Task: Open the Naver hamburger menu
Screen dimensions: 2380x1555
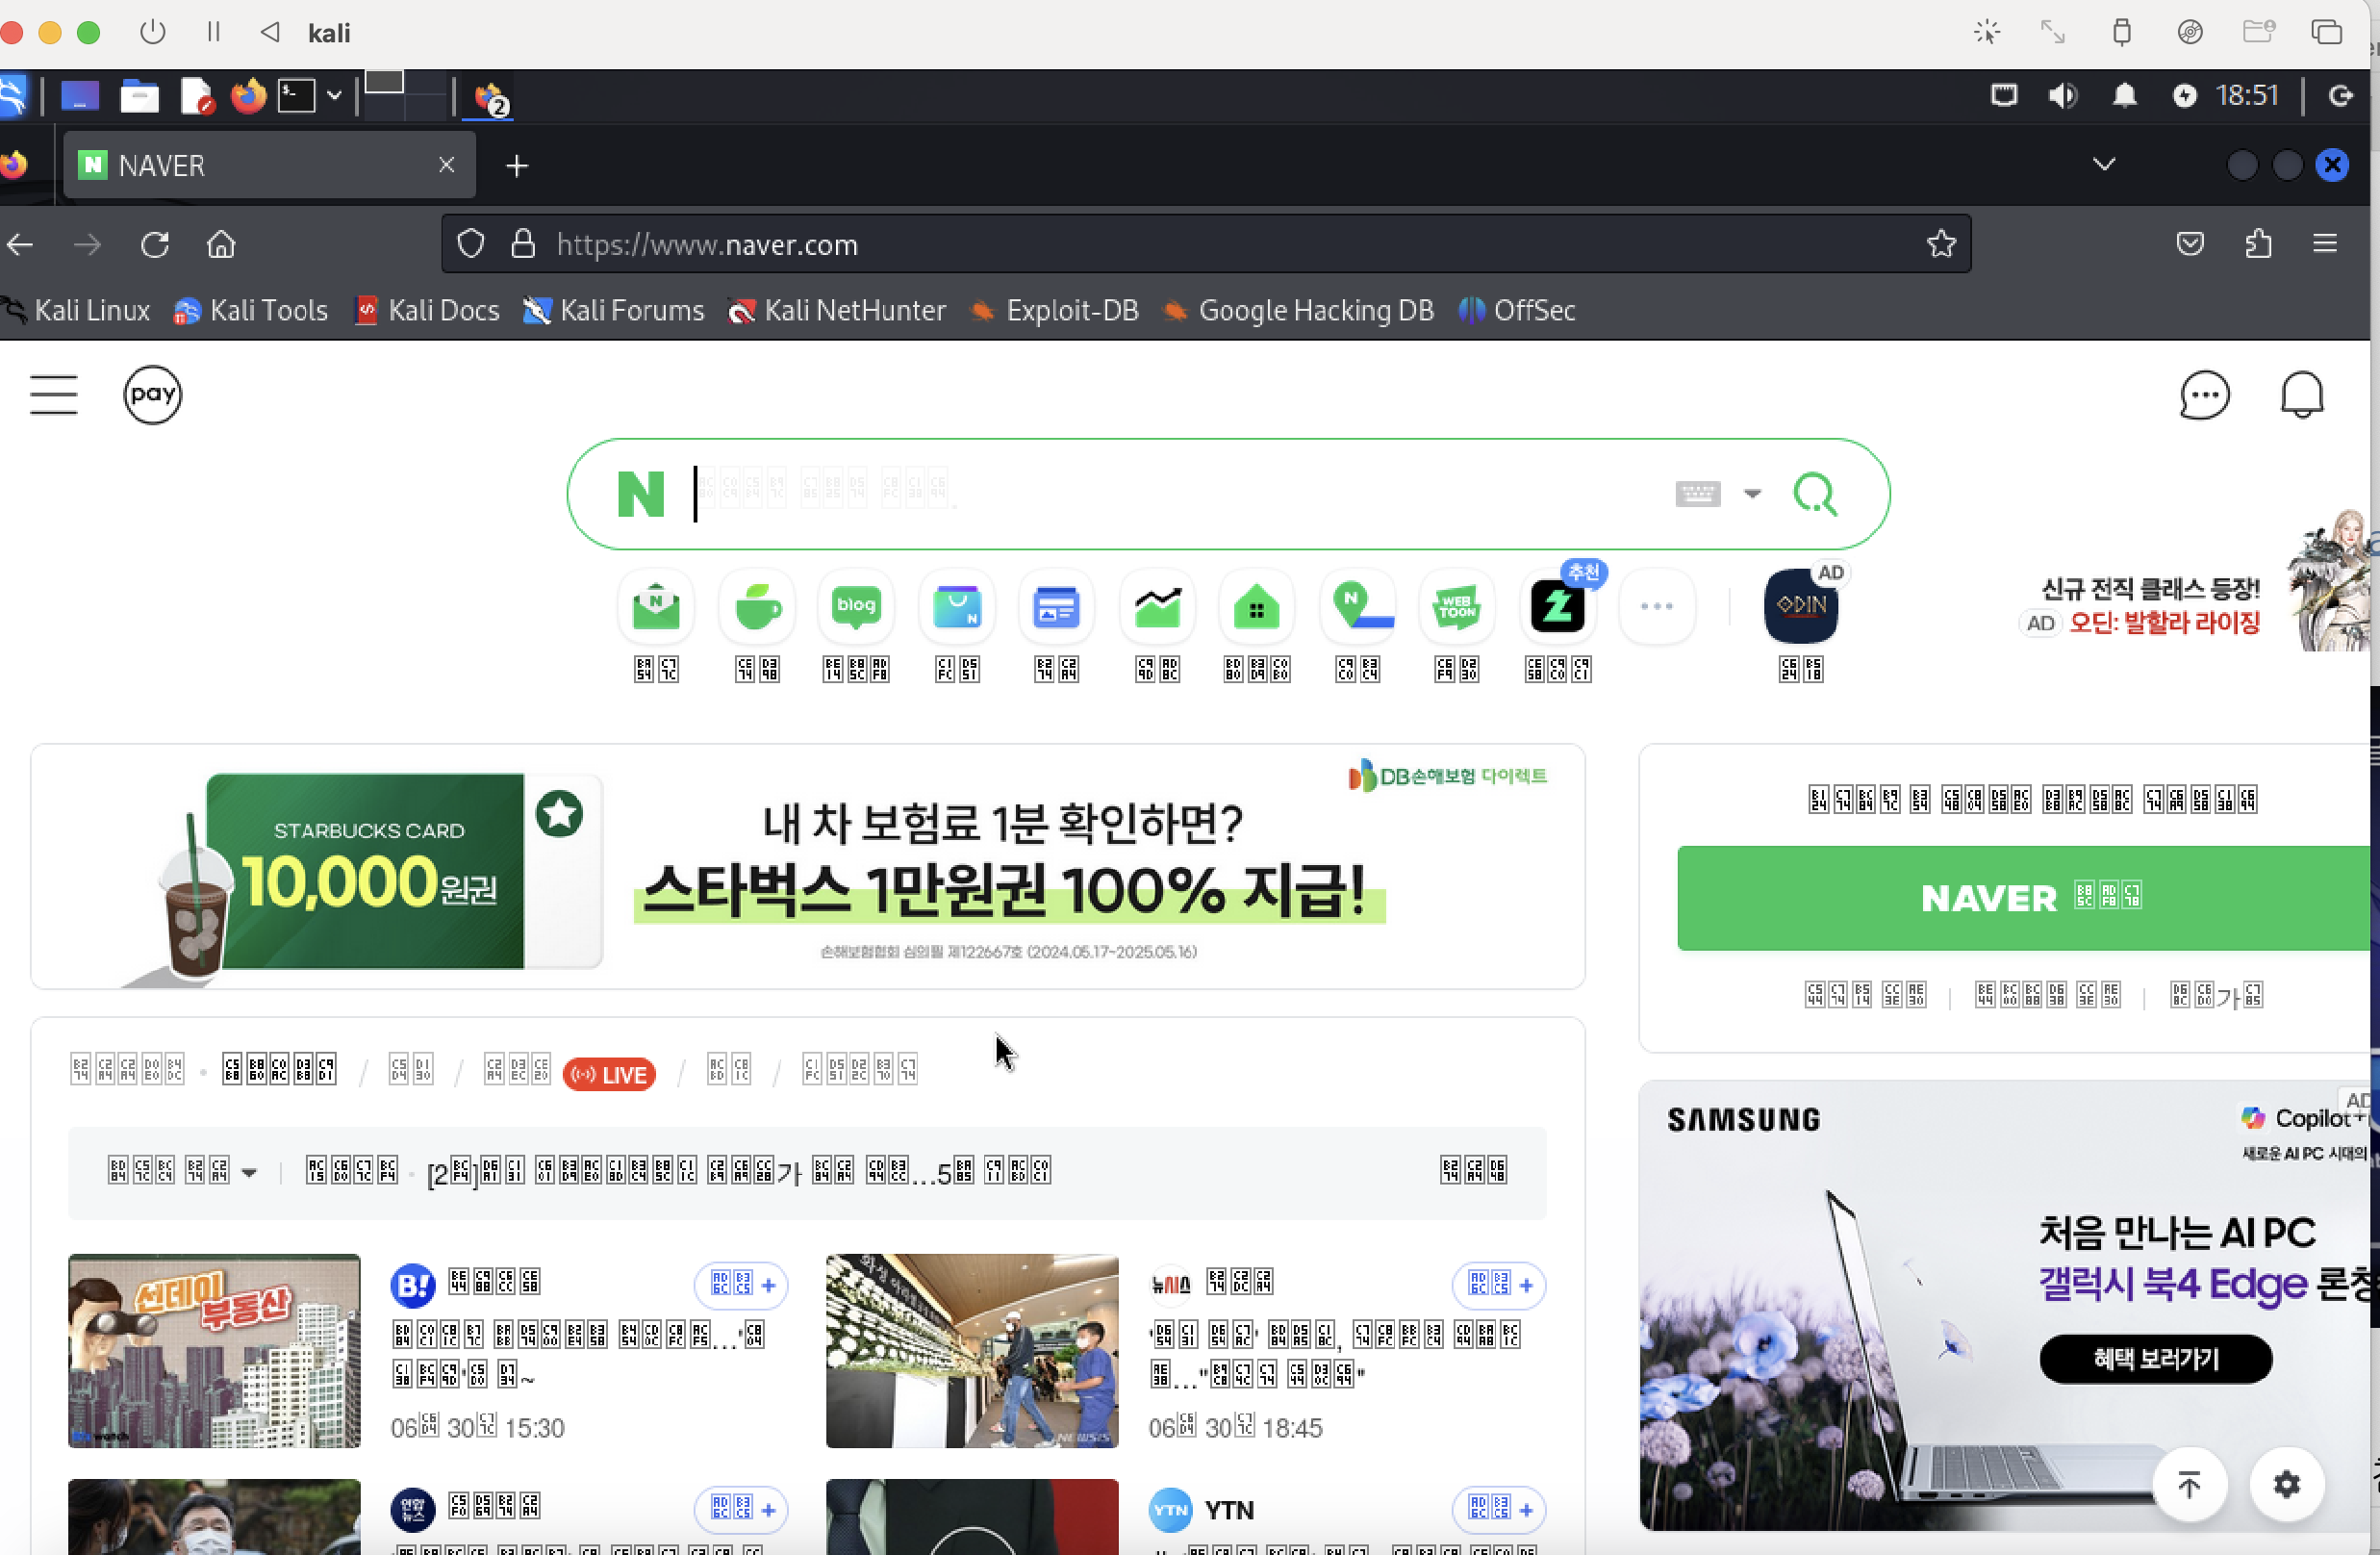Action: pyautogui.click(x=54, y=395)
